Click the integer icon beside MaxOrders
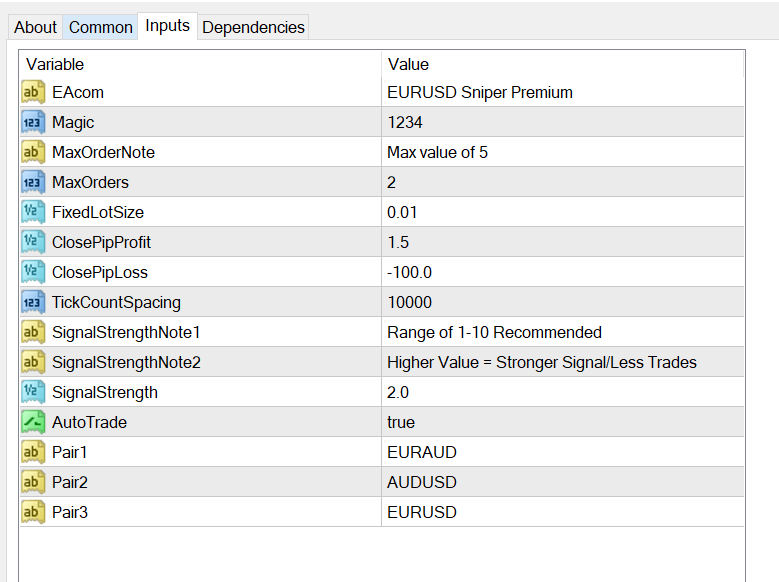 [33, 182]
